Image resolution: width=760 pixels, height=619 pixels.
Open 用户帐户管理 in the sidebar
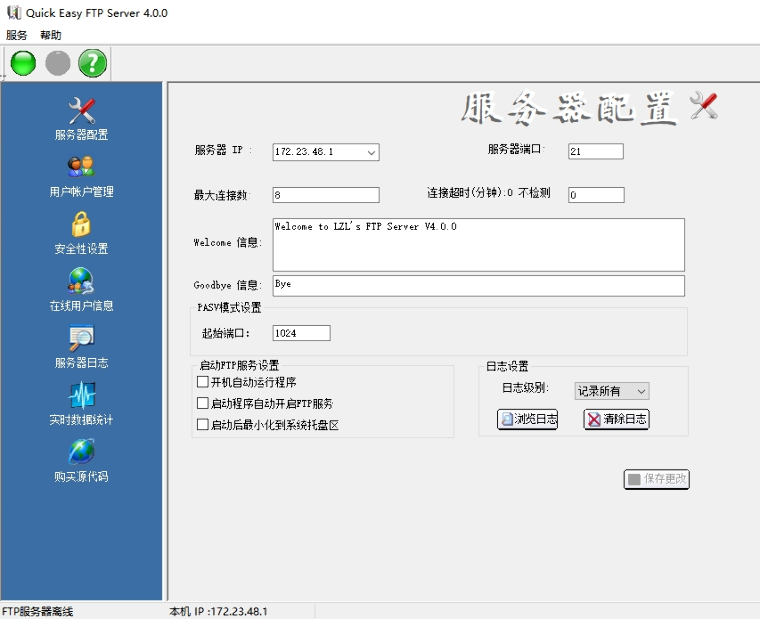pyautogui.click(x=81, y=176)
